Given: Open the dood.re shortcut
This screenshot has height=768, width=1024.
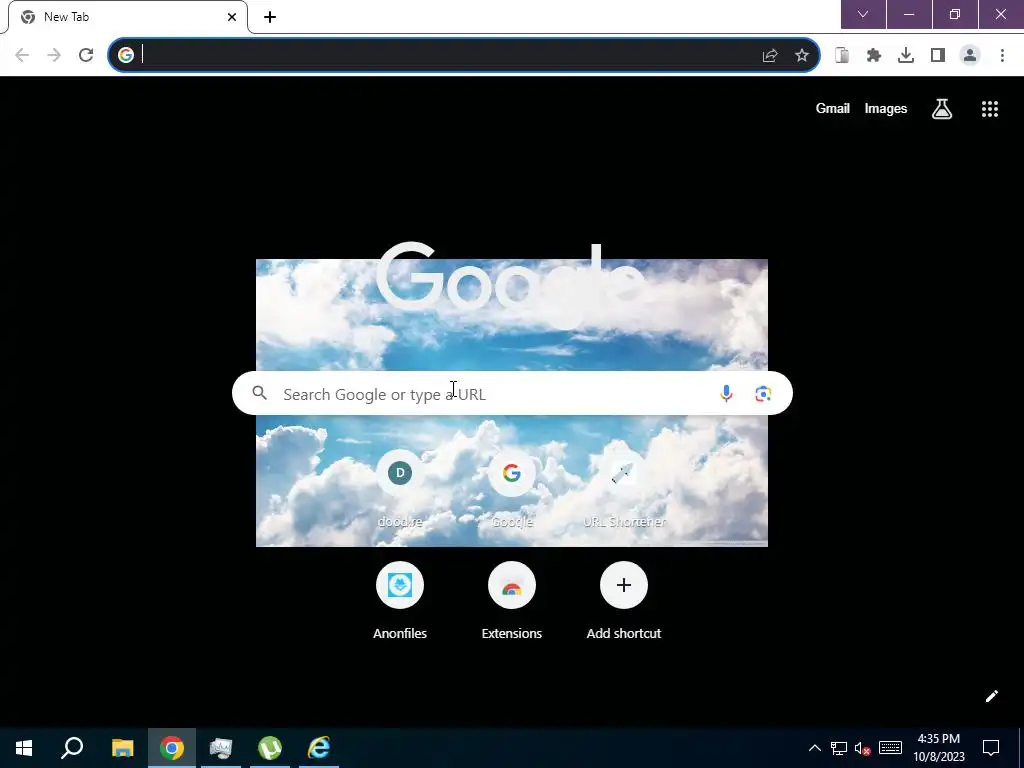Looking at the screenshot, I should coord(400,487).
